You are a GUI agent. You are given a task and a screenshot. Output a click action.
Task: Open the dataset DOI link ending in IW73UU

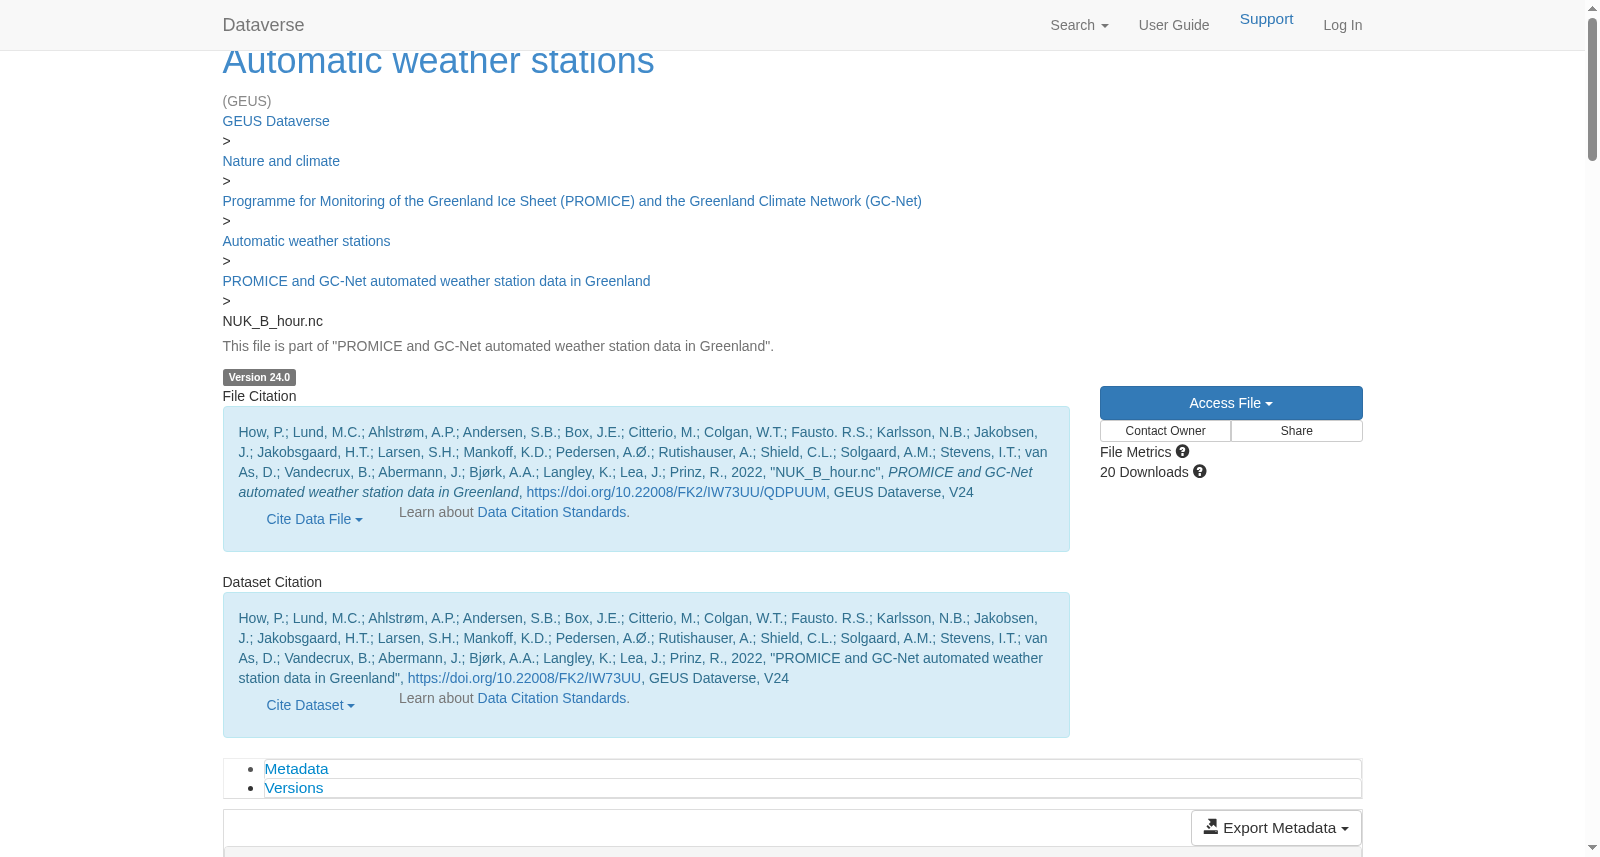point(525,678)
